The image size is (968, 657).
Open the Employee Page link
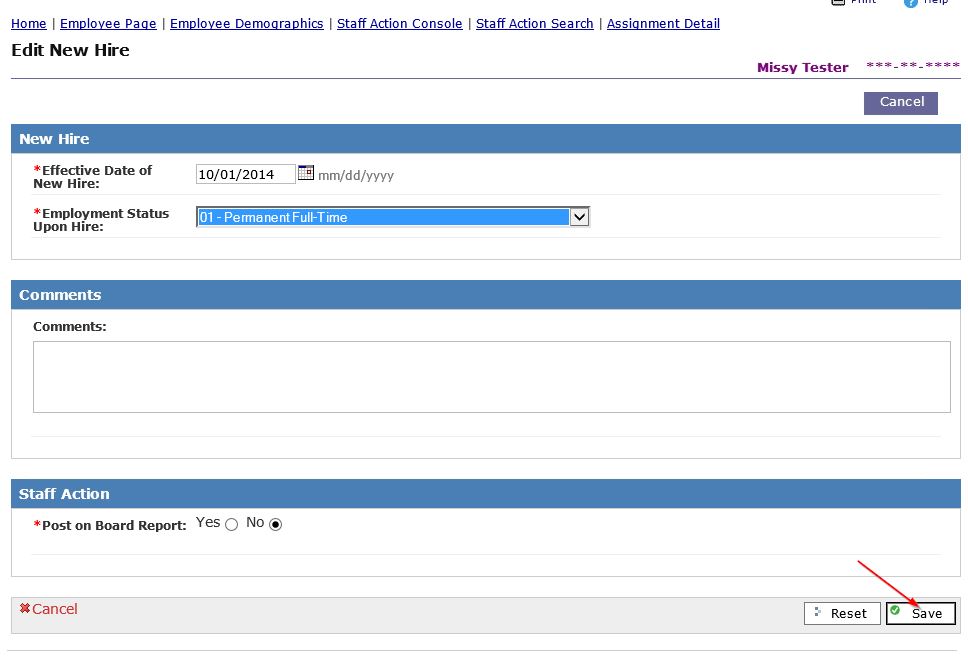coord(108,24)
